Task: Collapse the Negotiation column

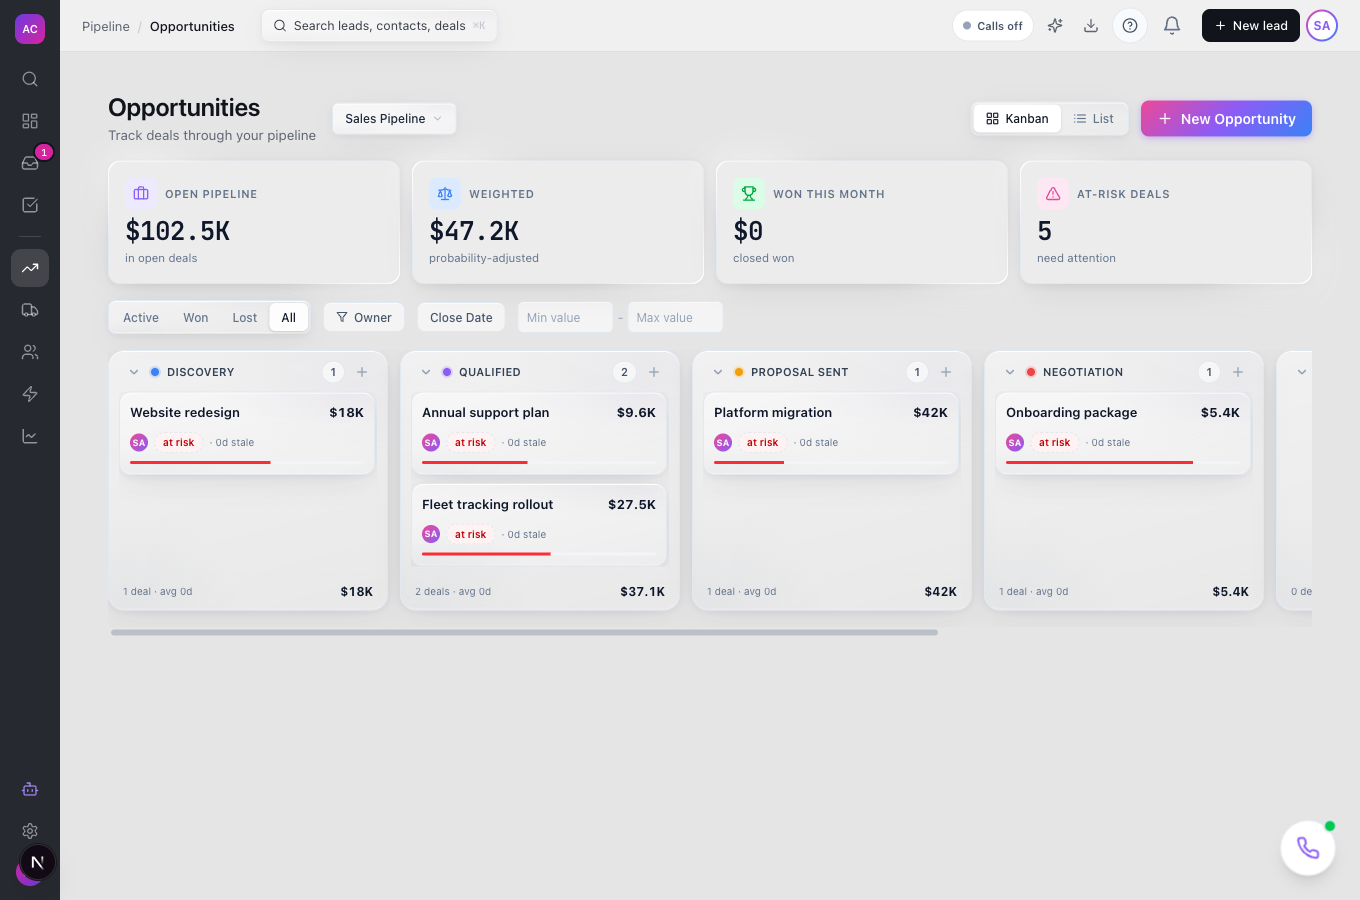Action: point(1010,372)
